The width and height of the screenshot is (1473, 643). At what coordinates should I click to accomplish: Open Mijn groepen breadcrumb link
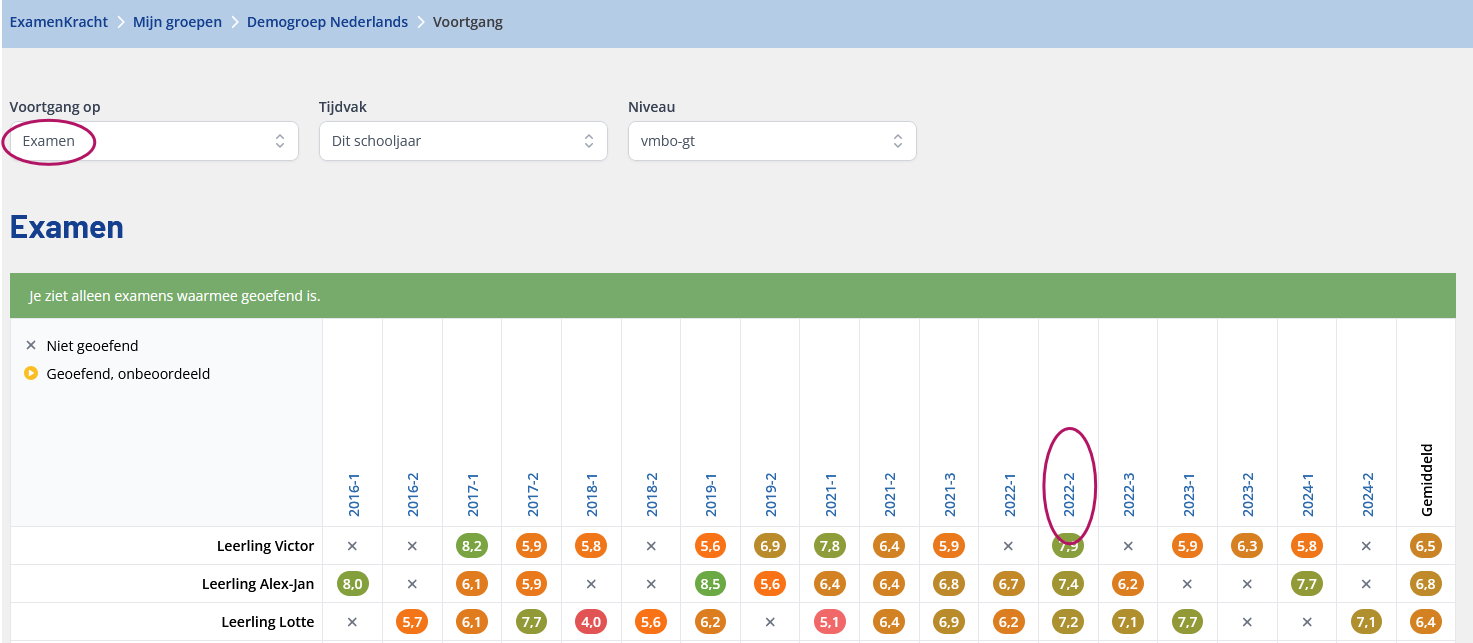[177, 22]
